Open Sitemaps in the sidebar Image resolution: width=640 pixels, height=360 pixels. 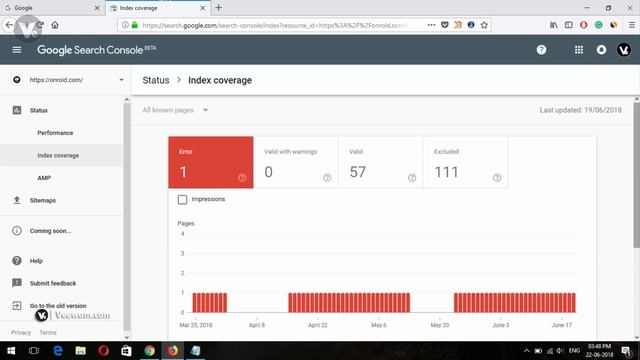coord(42,200)
